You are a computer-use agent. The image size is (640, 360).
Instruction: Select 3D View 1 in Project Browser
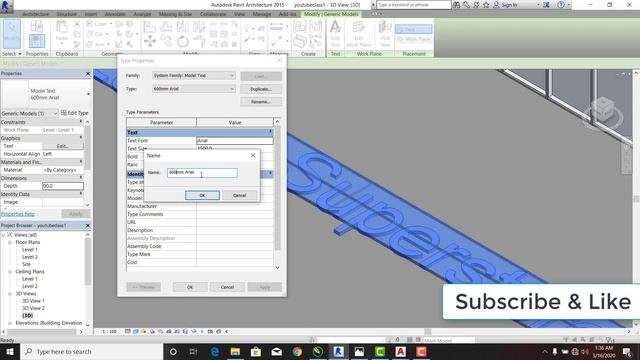click(33, 301)
